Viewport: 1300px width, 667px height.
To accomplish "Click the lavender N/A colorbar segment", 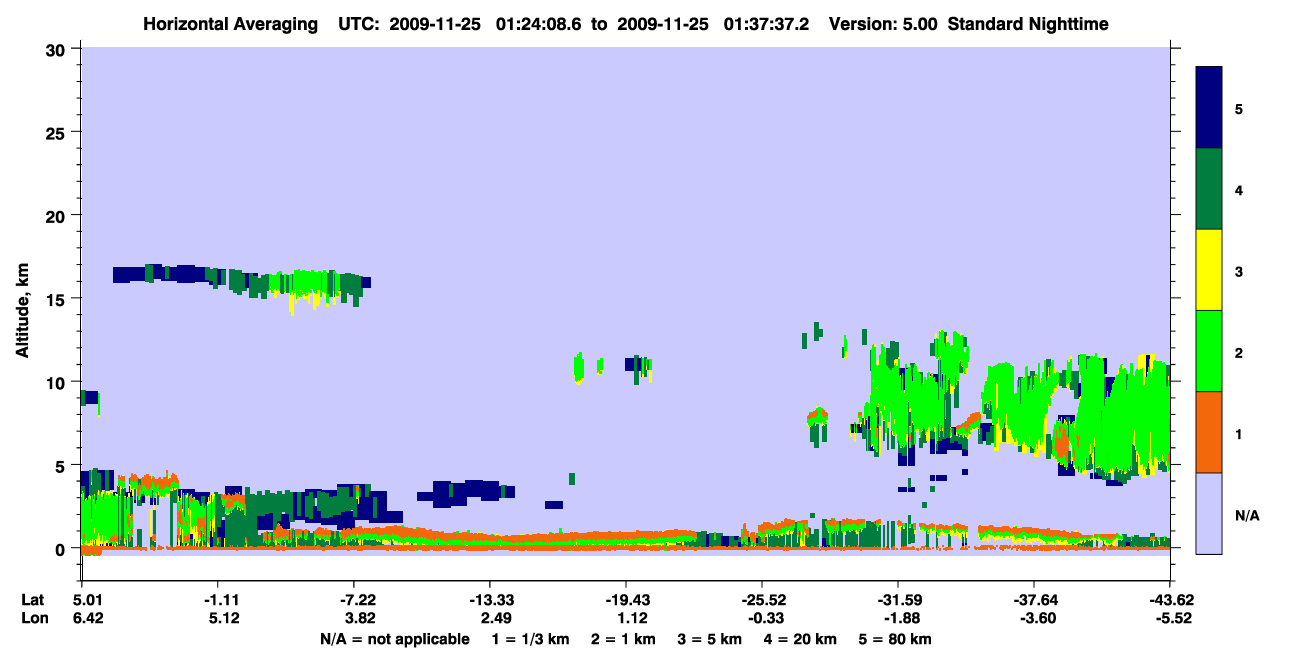I will coord(1209,513).
